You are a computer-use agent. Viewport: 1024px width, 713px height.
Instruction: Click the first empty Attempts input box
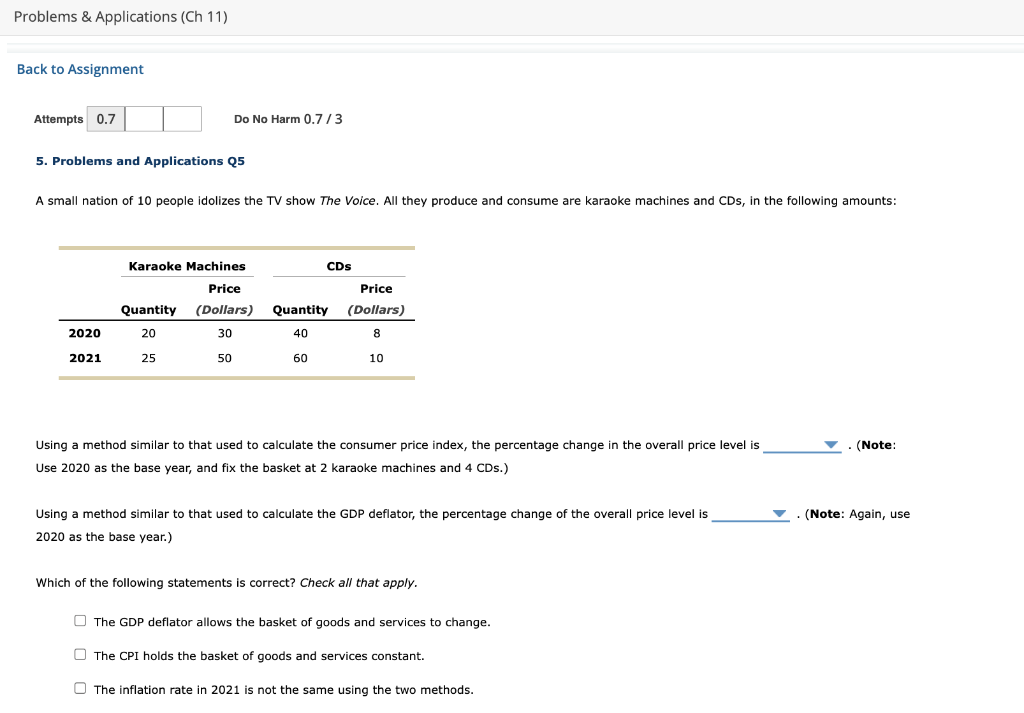144,118
